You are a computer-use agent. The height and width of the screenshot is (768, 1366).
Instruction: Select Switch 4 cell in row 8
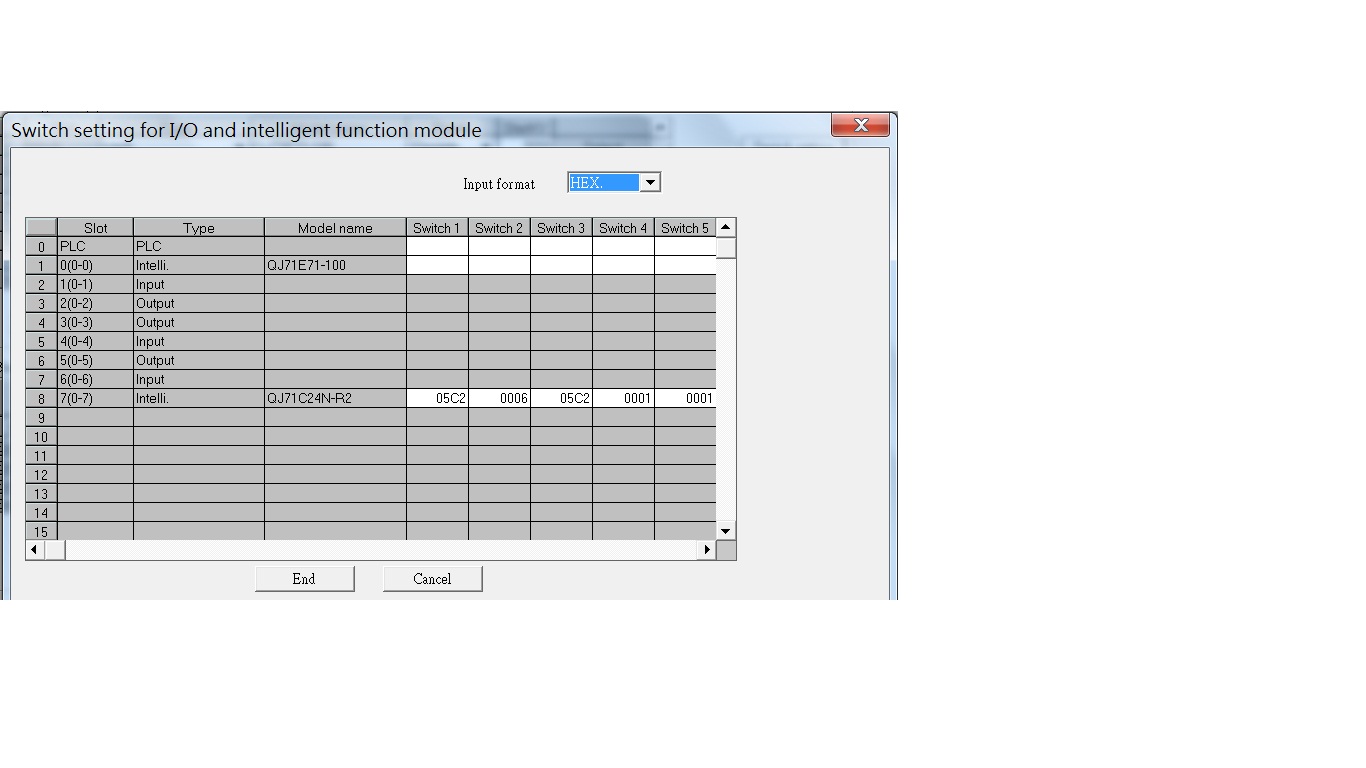tap(623, 398)
